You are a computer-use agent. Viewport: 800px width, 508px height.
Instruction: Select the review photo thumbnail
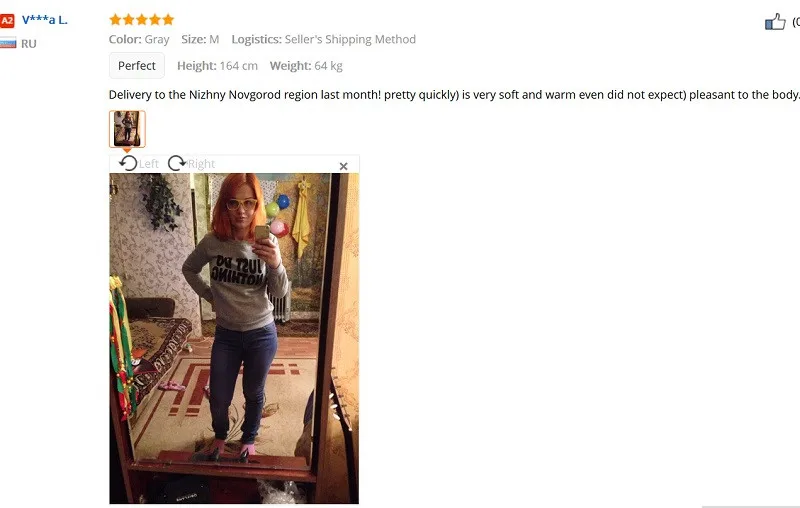point(127,129)
